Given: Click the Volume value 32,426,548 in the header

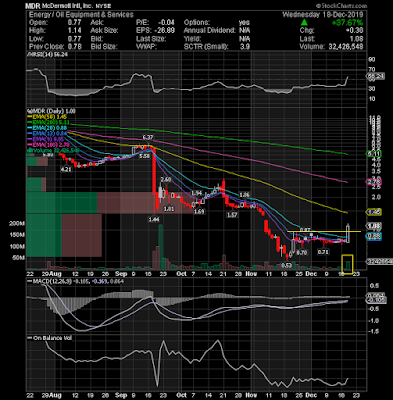Looking at the screenshot, I should [345, 47].
